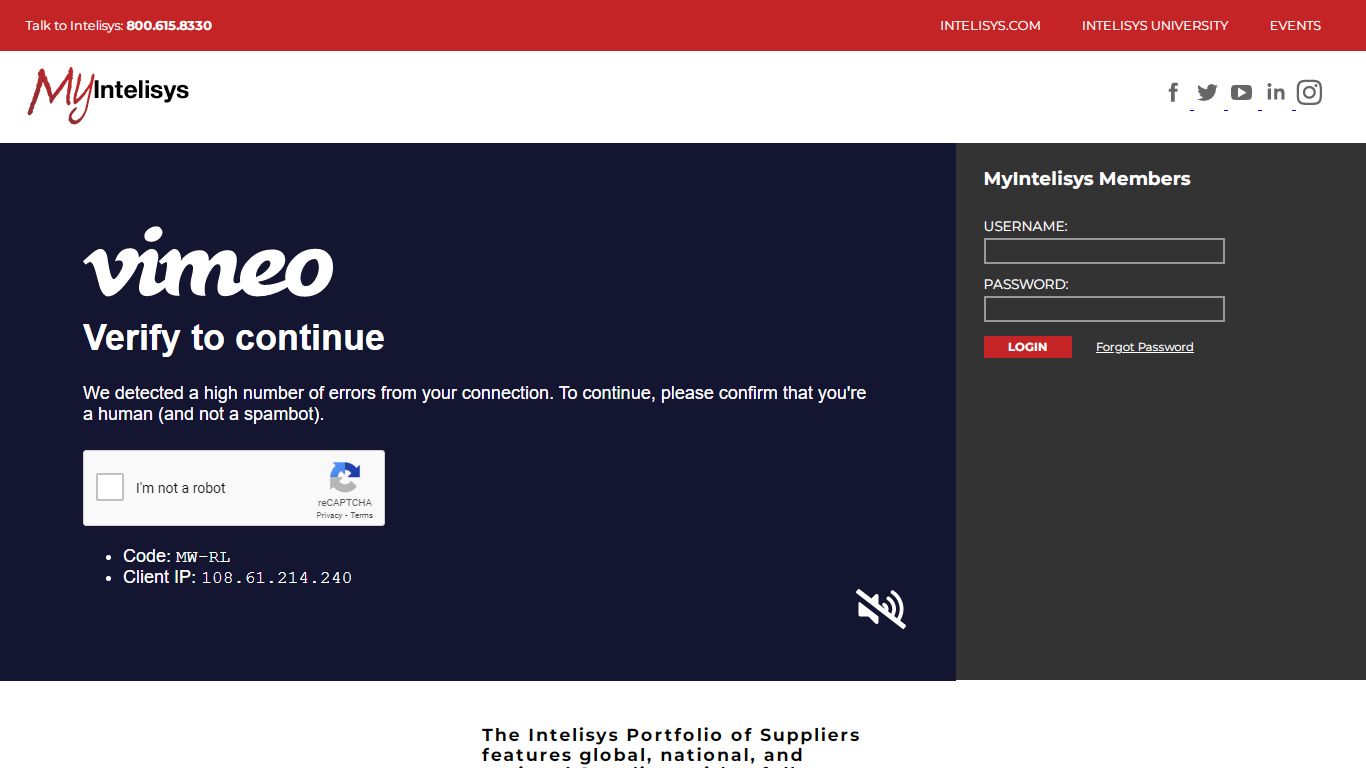Unmute the video using the speaker icon
Image resolution: width=1366 pixels, height=768 pixels.
881,608
